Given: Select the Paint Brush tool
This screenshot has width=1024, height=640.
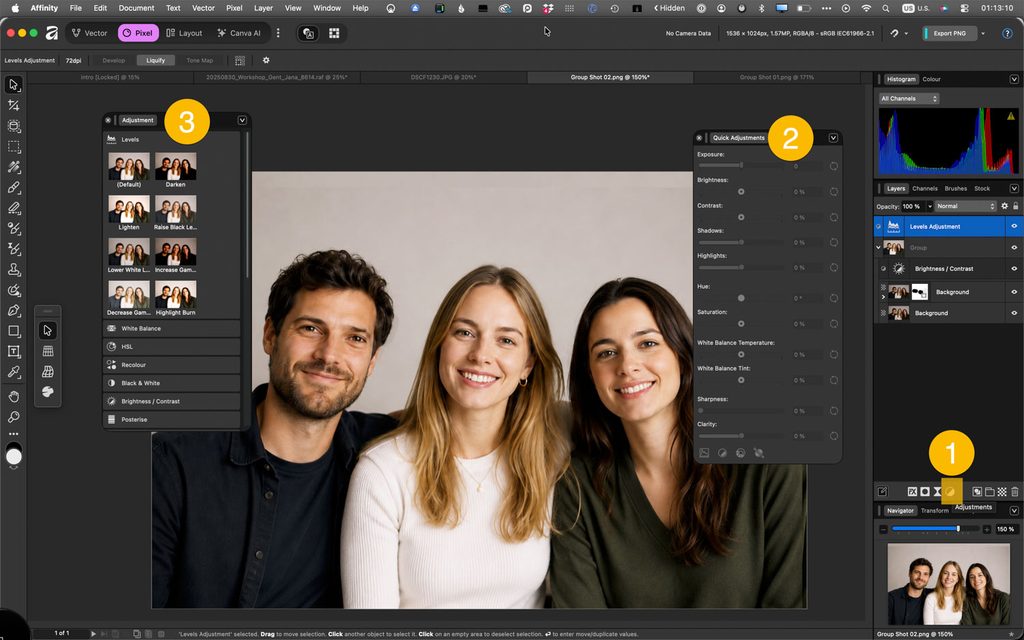Looking at the screenshot, I should click(14, 187).
